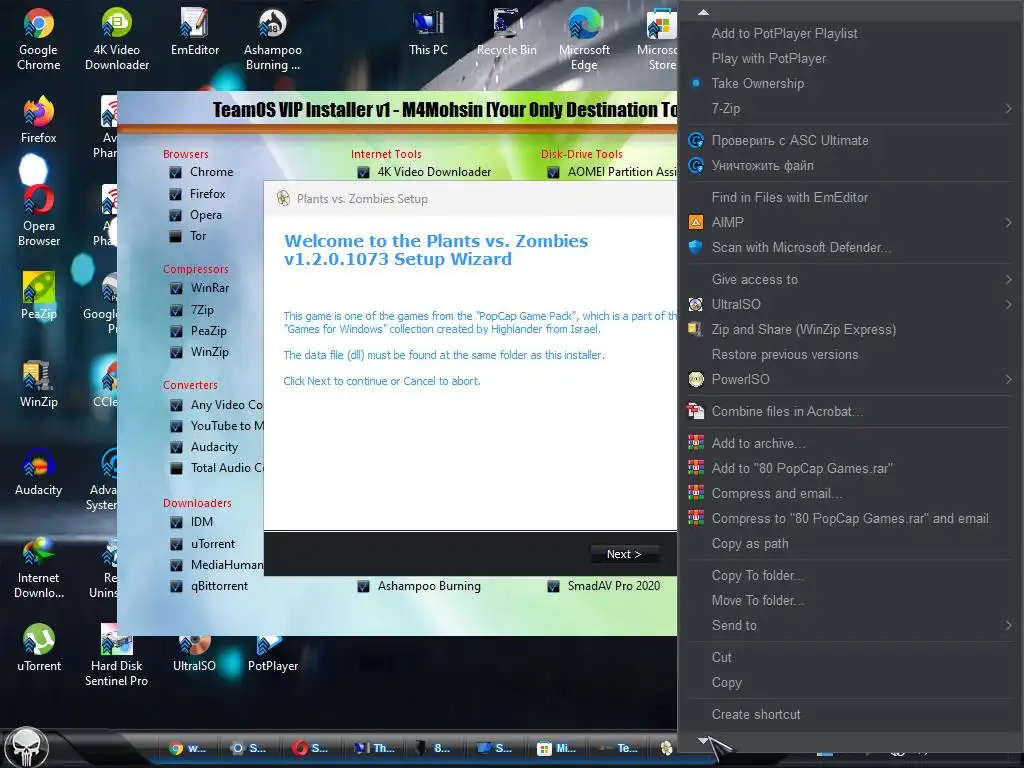Image resolution: width=1024 pixels, height=768 pixels.
Task: Toggle the Firefox checkbox
Action: [175, 194]
